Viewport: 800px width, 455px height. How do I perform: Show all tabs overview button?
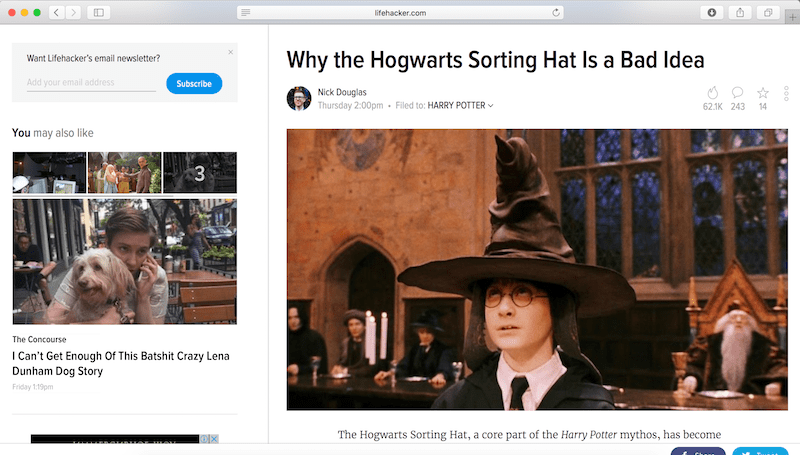768,12
